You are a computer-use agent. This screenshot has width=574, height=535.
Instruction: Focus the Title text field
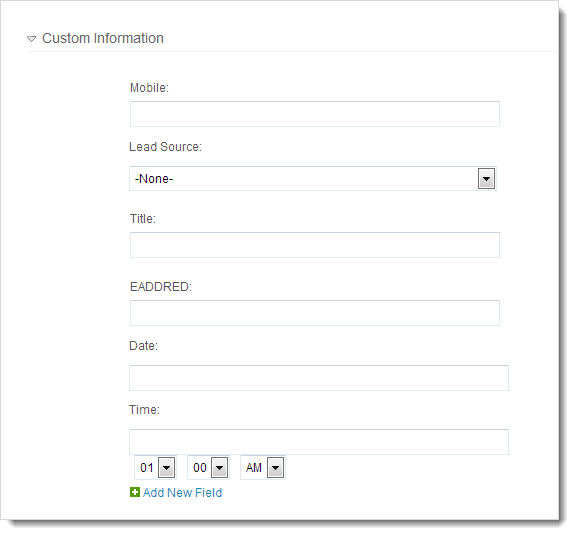click(x=315, y=245)
